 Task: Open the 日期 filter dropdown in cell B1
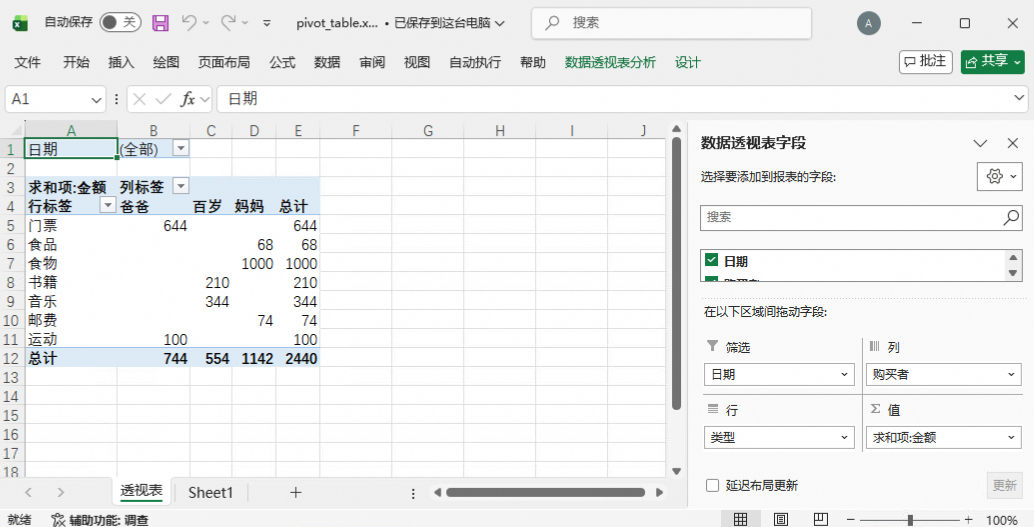click(x=181, y=148)
